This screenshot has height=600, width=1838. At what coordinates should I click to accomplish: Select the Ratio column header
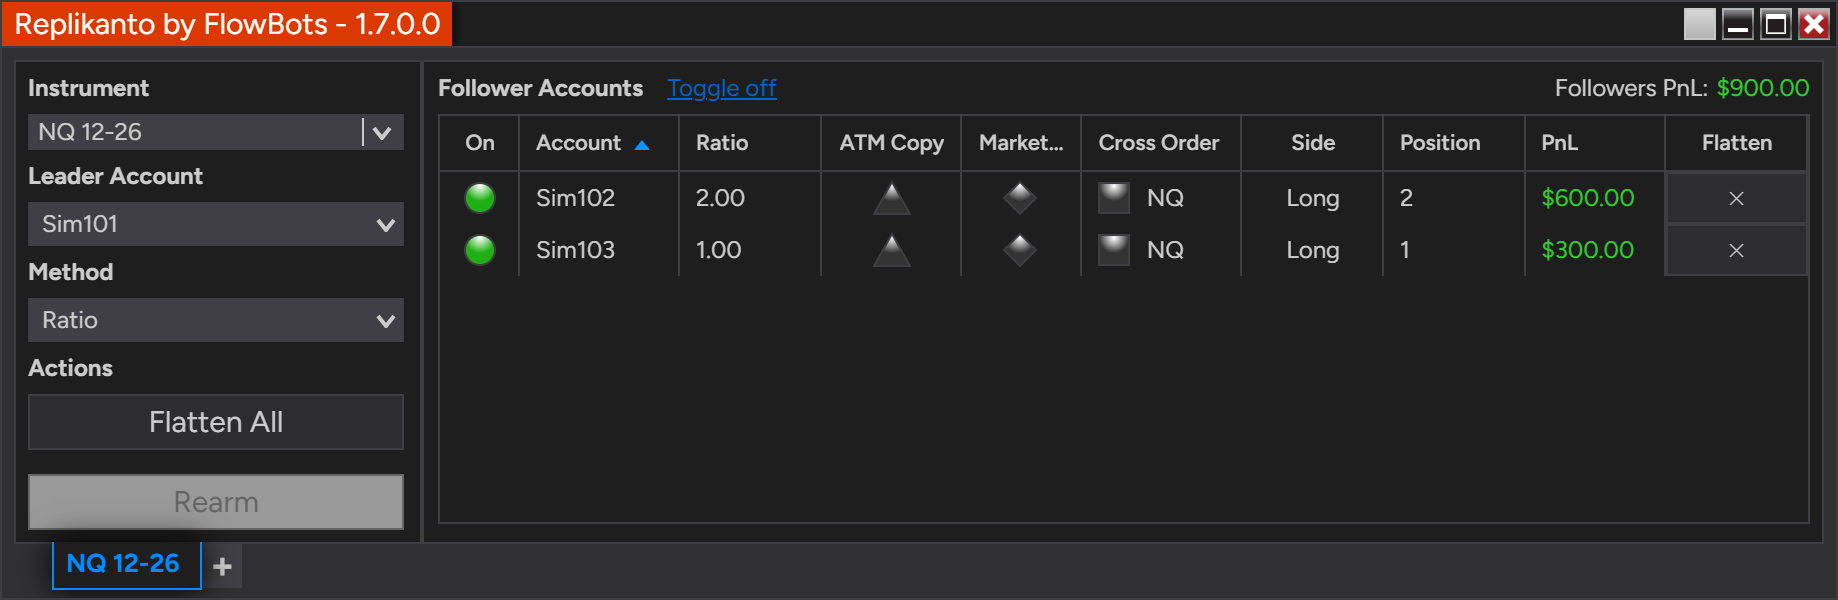point(750,143)
